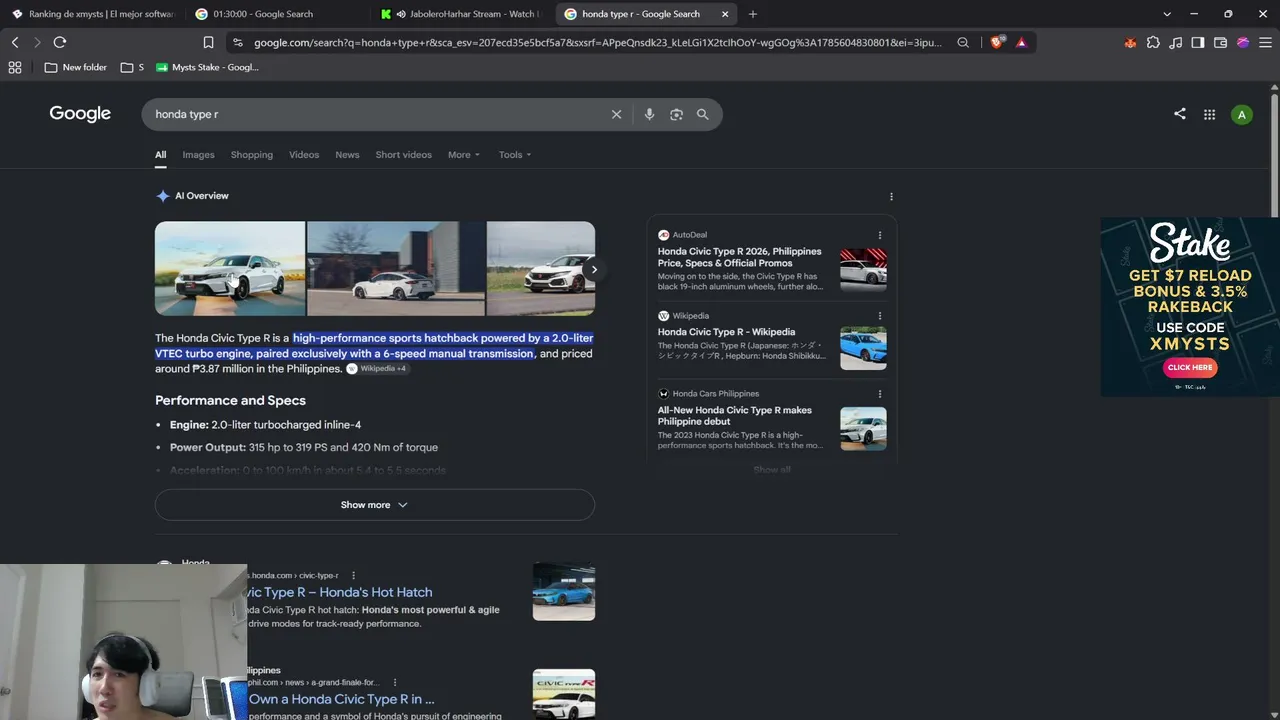Screen dimensions: 1280x720
Task: Switch to the Videos results tab
Action: (x=304, y=155)
